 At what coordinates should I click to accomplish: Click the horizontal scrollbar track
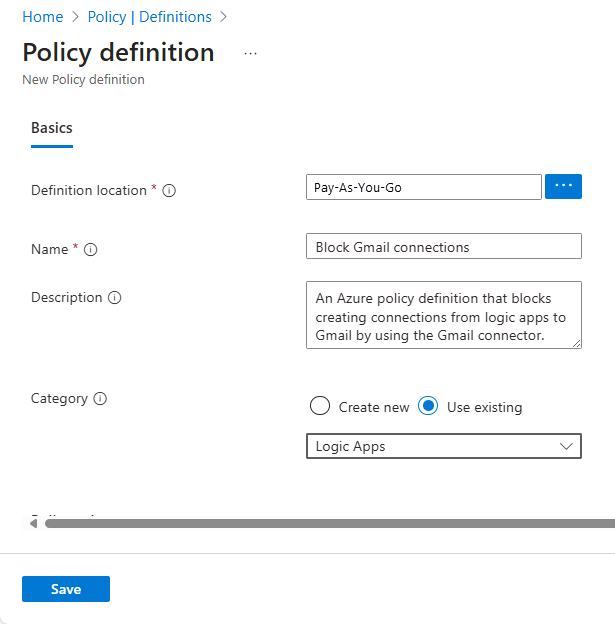pos(330,523)
